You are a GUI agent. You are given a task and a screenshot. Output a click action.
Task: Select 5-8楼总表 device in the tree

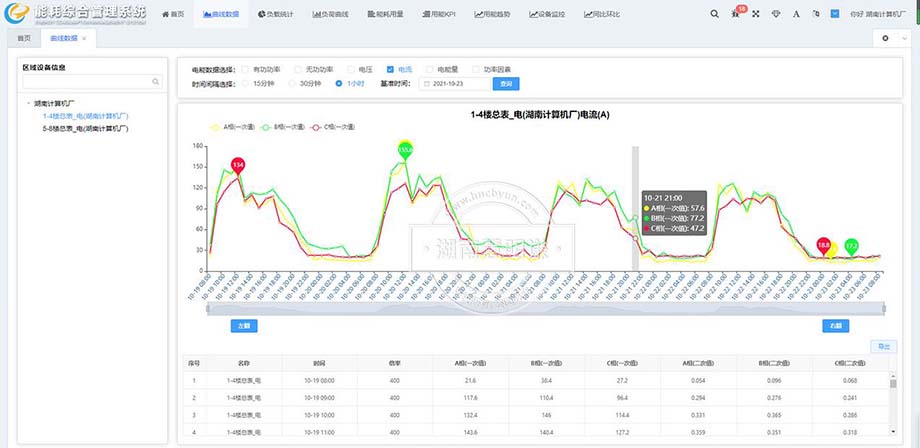tap(84, 129)
